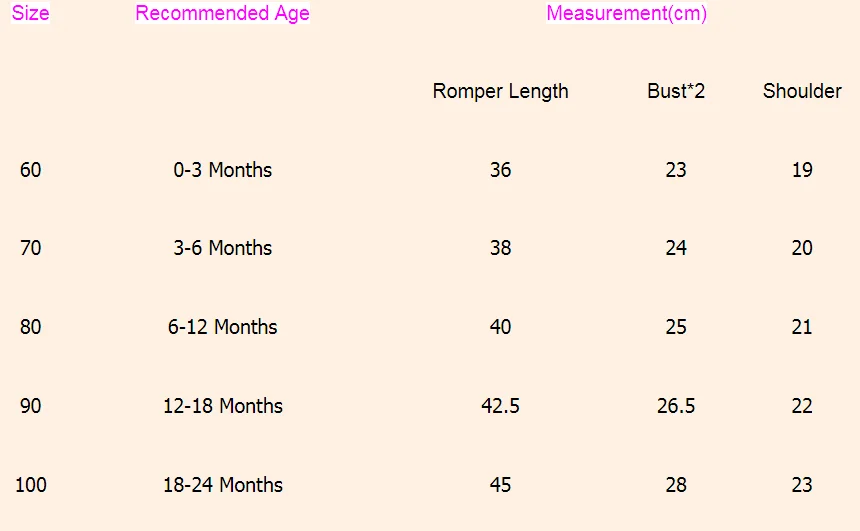Viewport: 860px width, 531px height.
Task: Click the 12-18 Months age cell
Action: click(x=222, y=406)
